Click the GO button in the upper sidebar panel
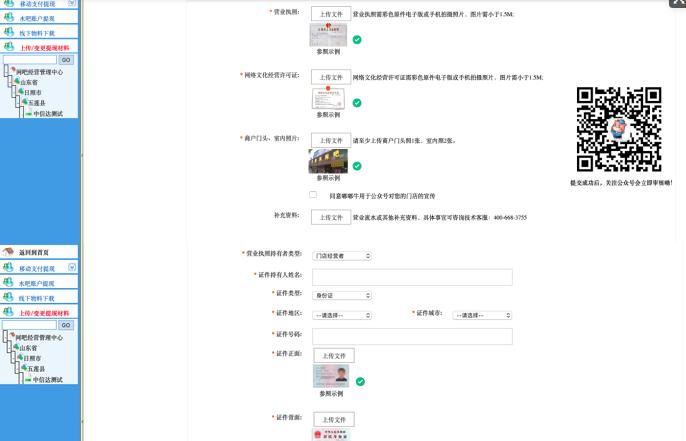686x441 pixels. [x=66, y=60]
